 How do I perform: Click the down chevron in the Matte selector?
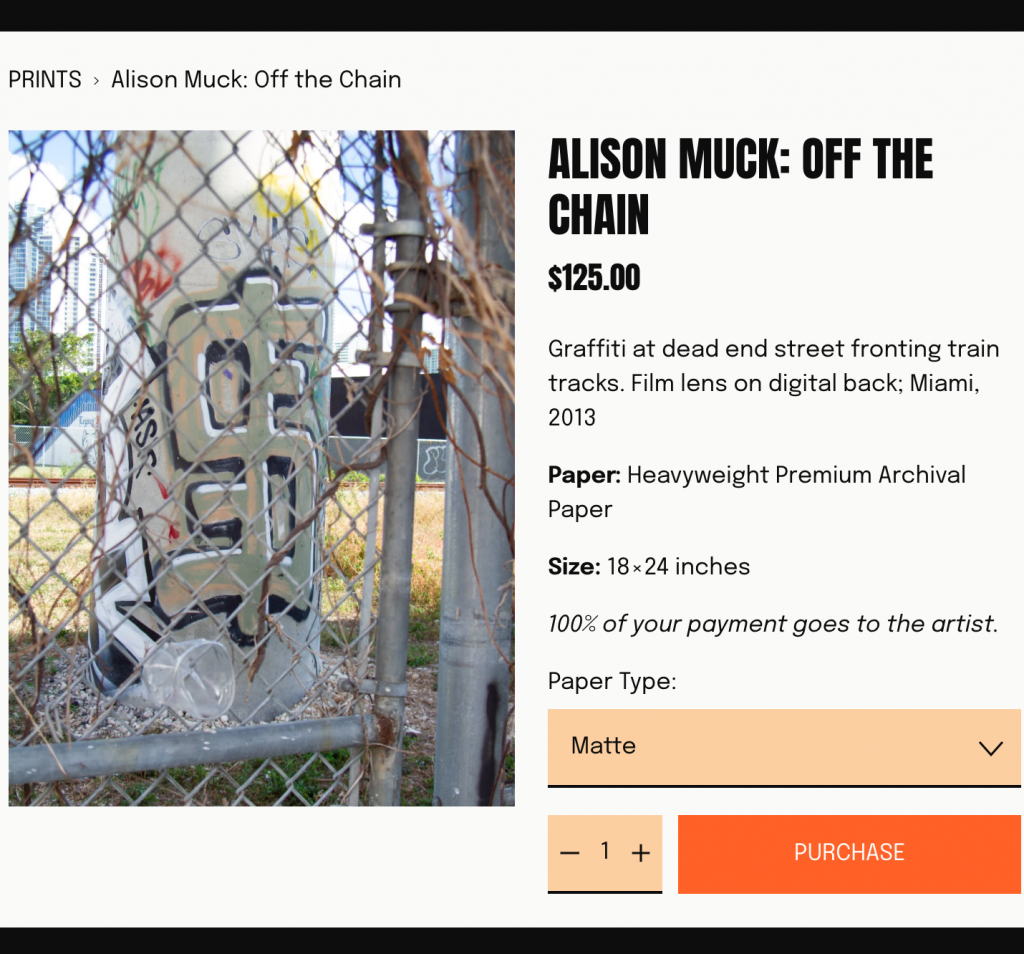(990, 748)
